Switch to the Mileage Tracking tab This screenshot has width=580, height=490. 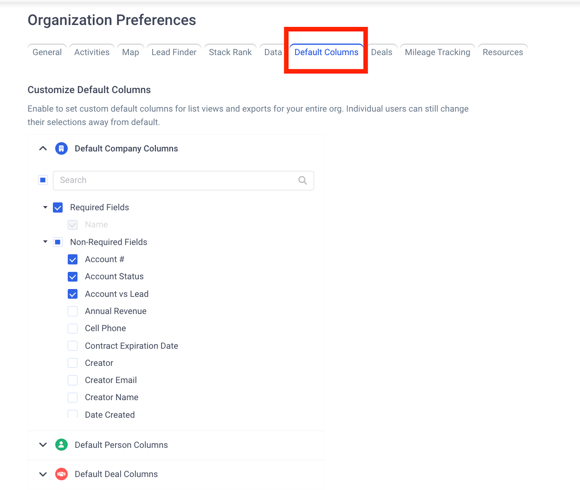(437, 52)
